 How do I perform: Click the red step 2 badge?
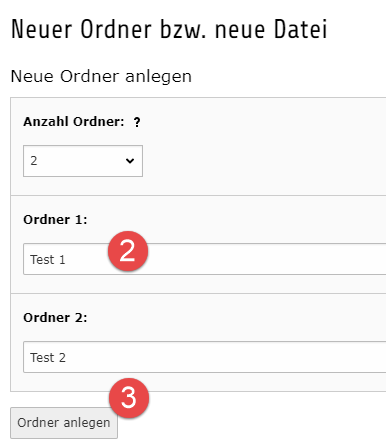click(x=128, y=251)
